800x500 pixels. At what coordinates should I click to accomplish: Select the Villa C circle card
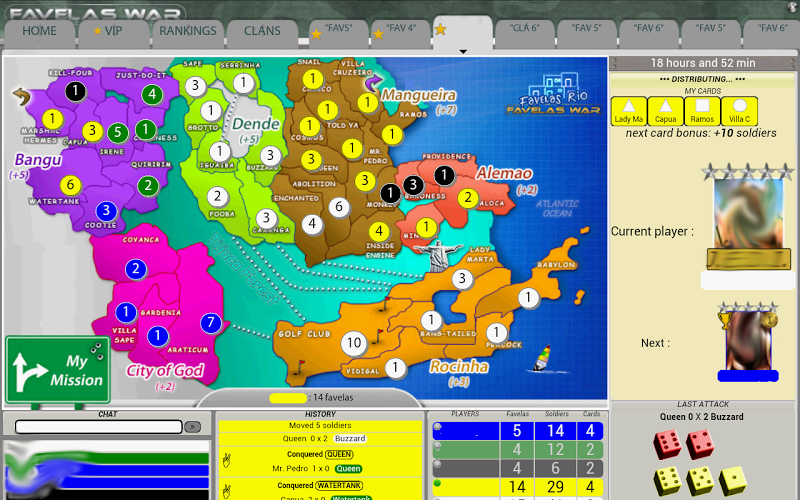[739, 111]
